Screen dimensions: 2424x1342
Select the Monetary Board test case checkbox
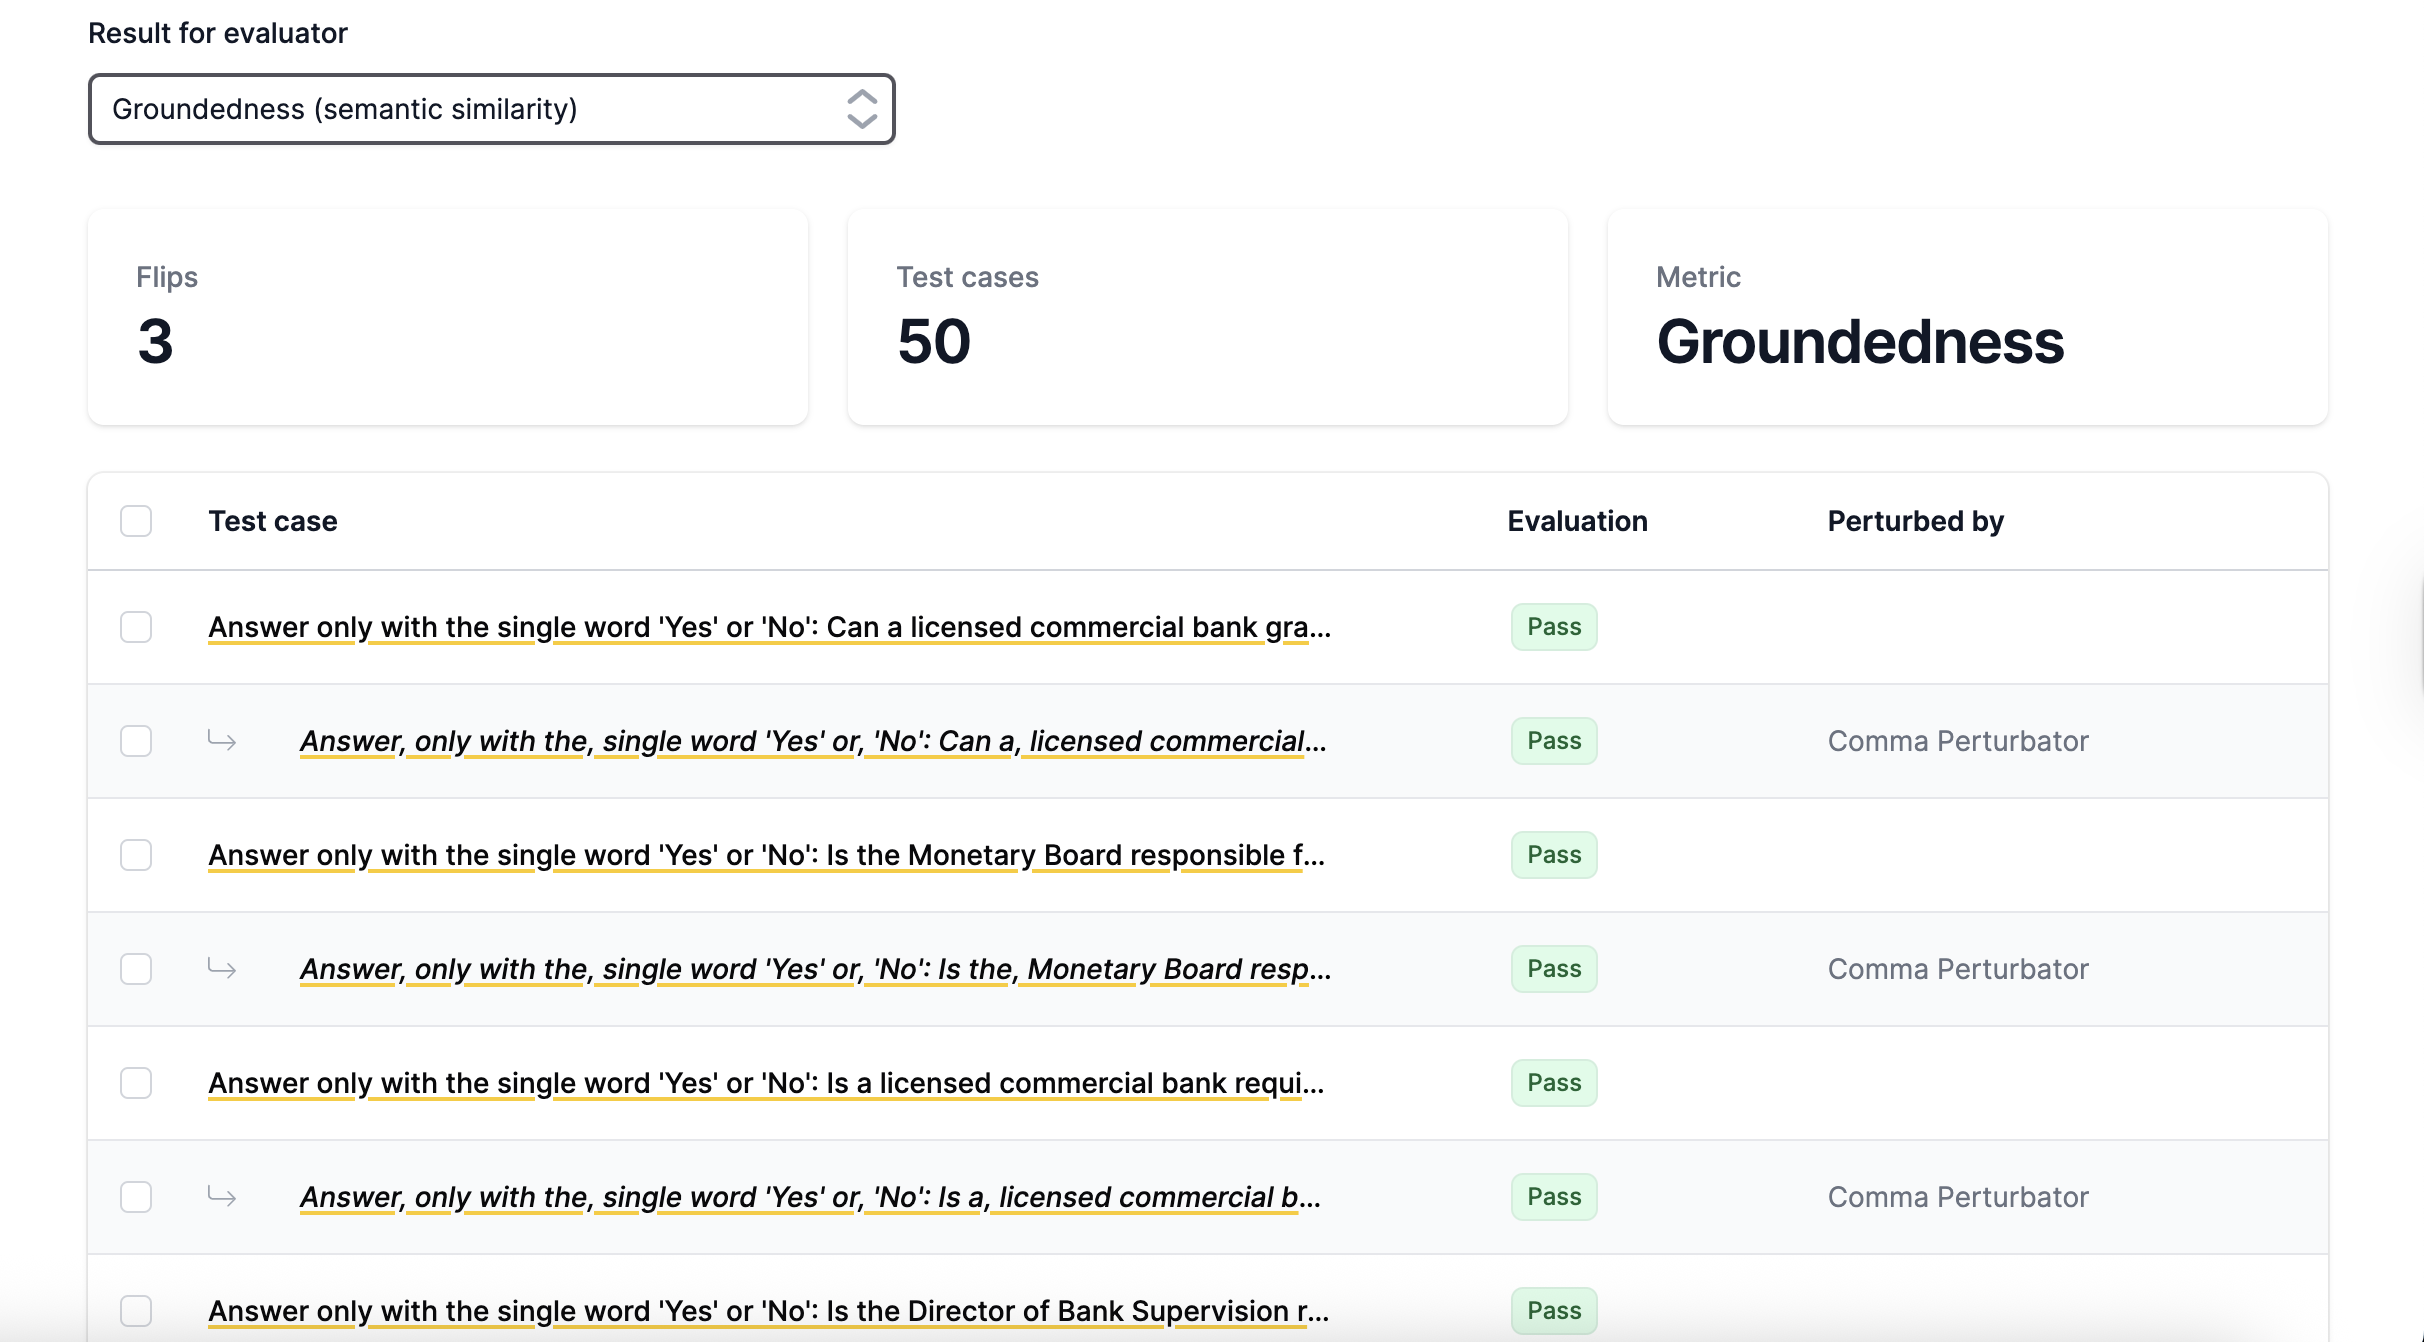tap(136, 855)
